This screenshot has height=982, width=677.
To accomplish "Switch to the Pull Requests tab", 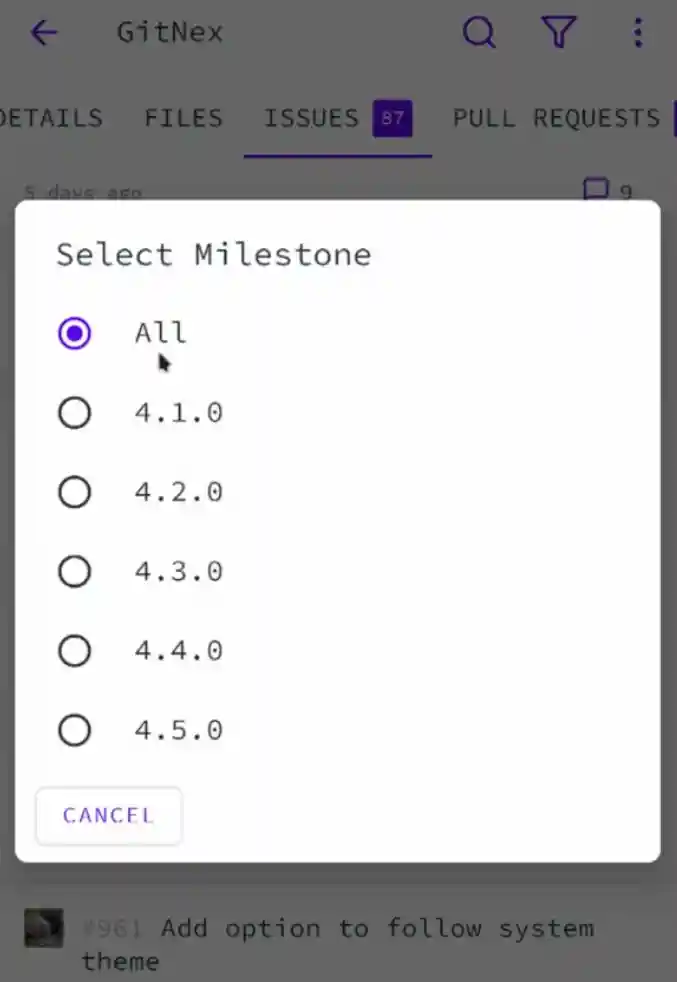I will tap(556, 119).
